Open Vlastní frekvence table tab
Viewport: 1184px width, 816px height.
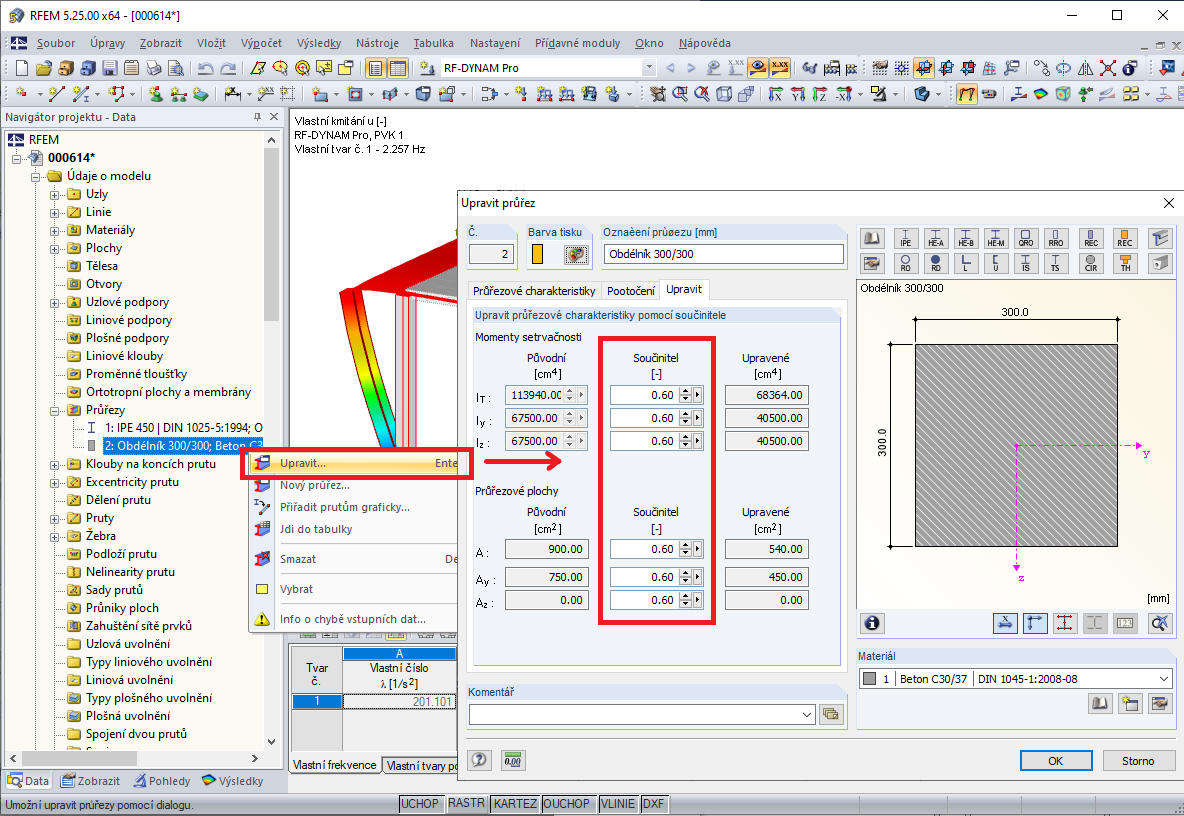click(x=335, y=765)
